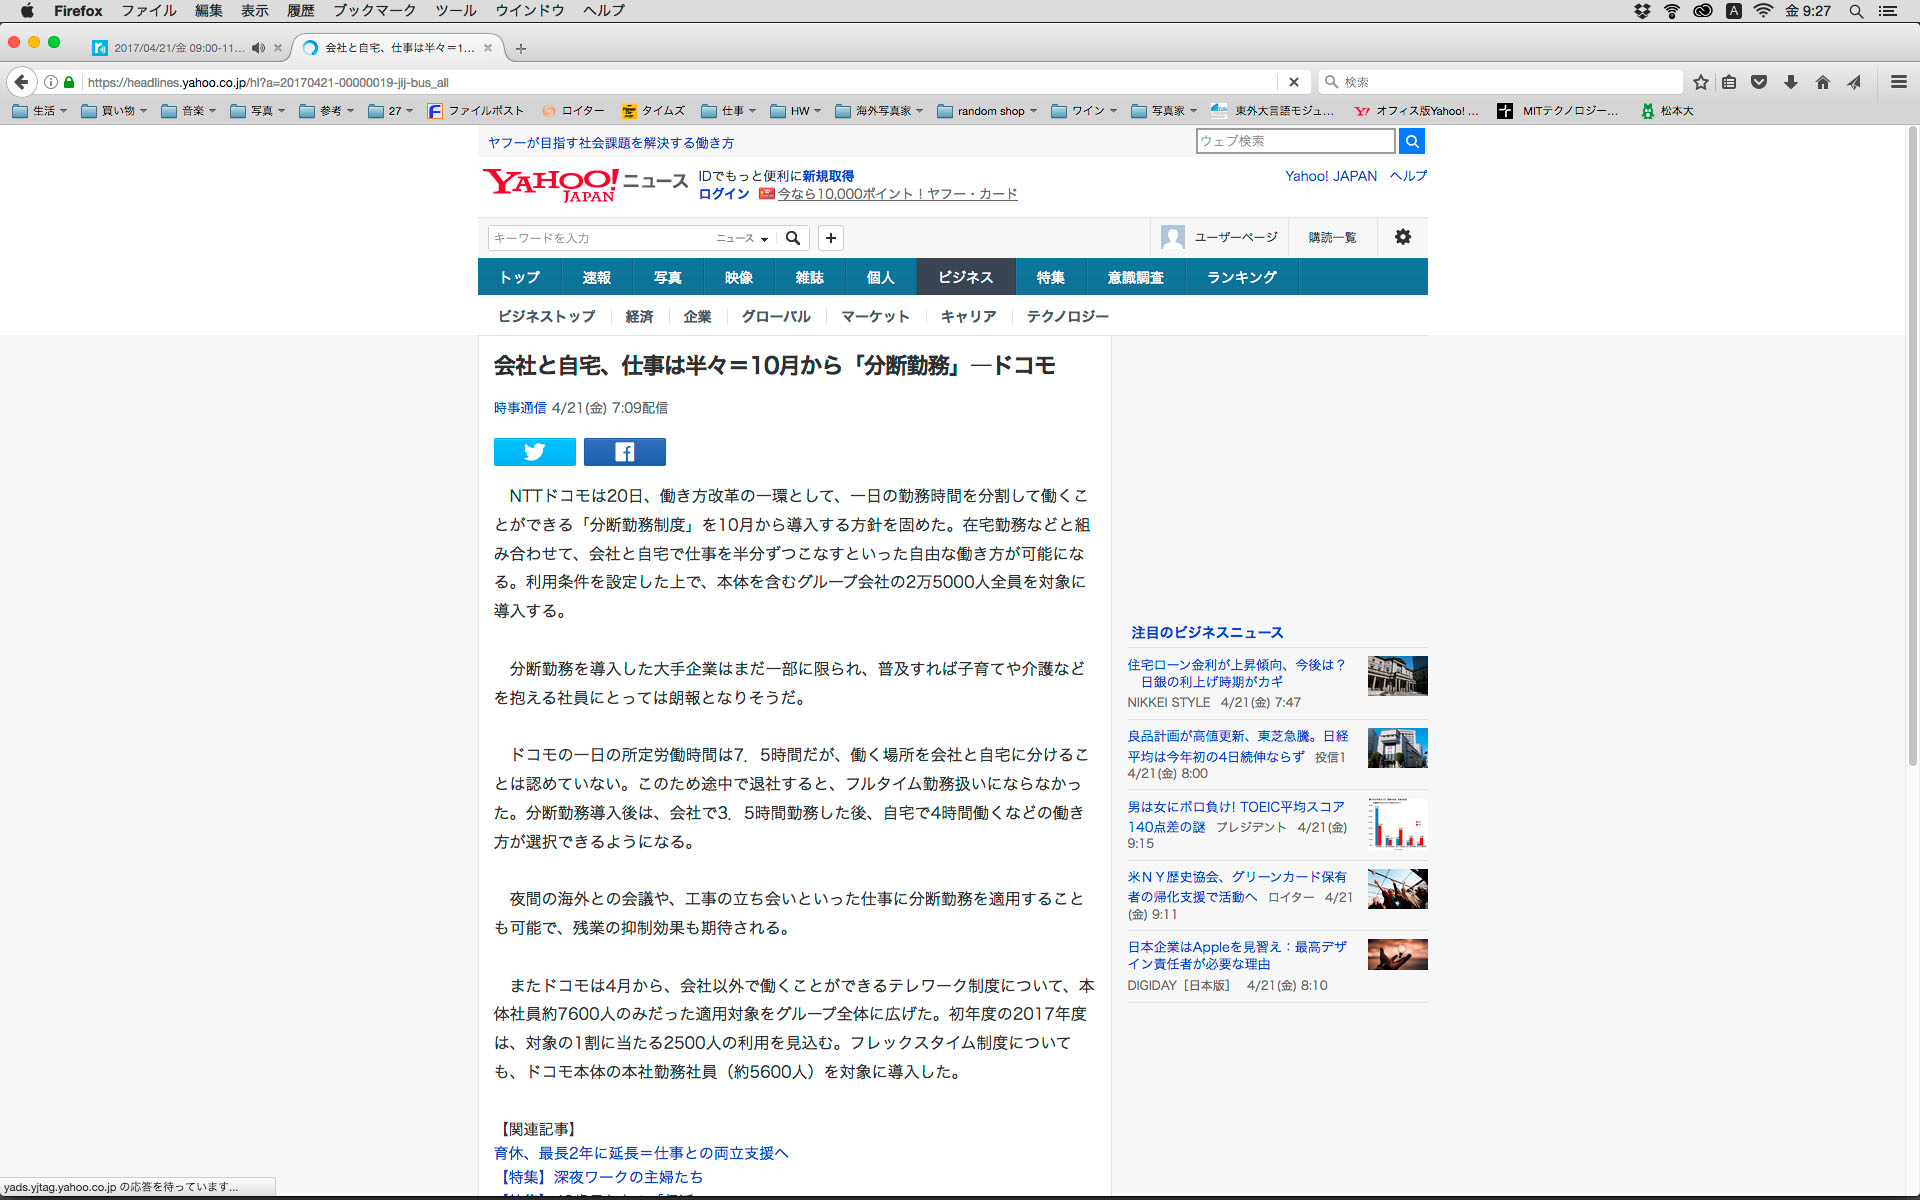Image resolution: width=1920 pixels, height=1200 pixels.
Task: Select the ランキング navigation tab
Action: (x=1241, y=277)
